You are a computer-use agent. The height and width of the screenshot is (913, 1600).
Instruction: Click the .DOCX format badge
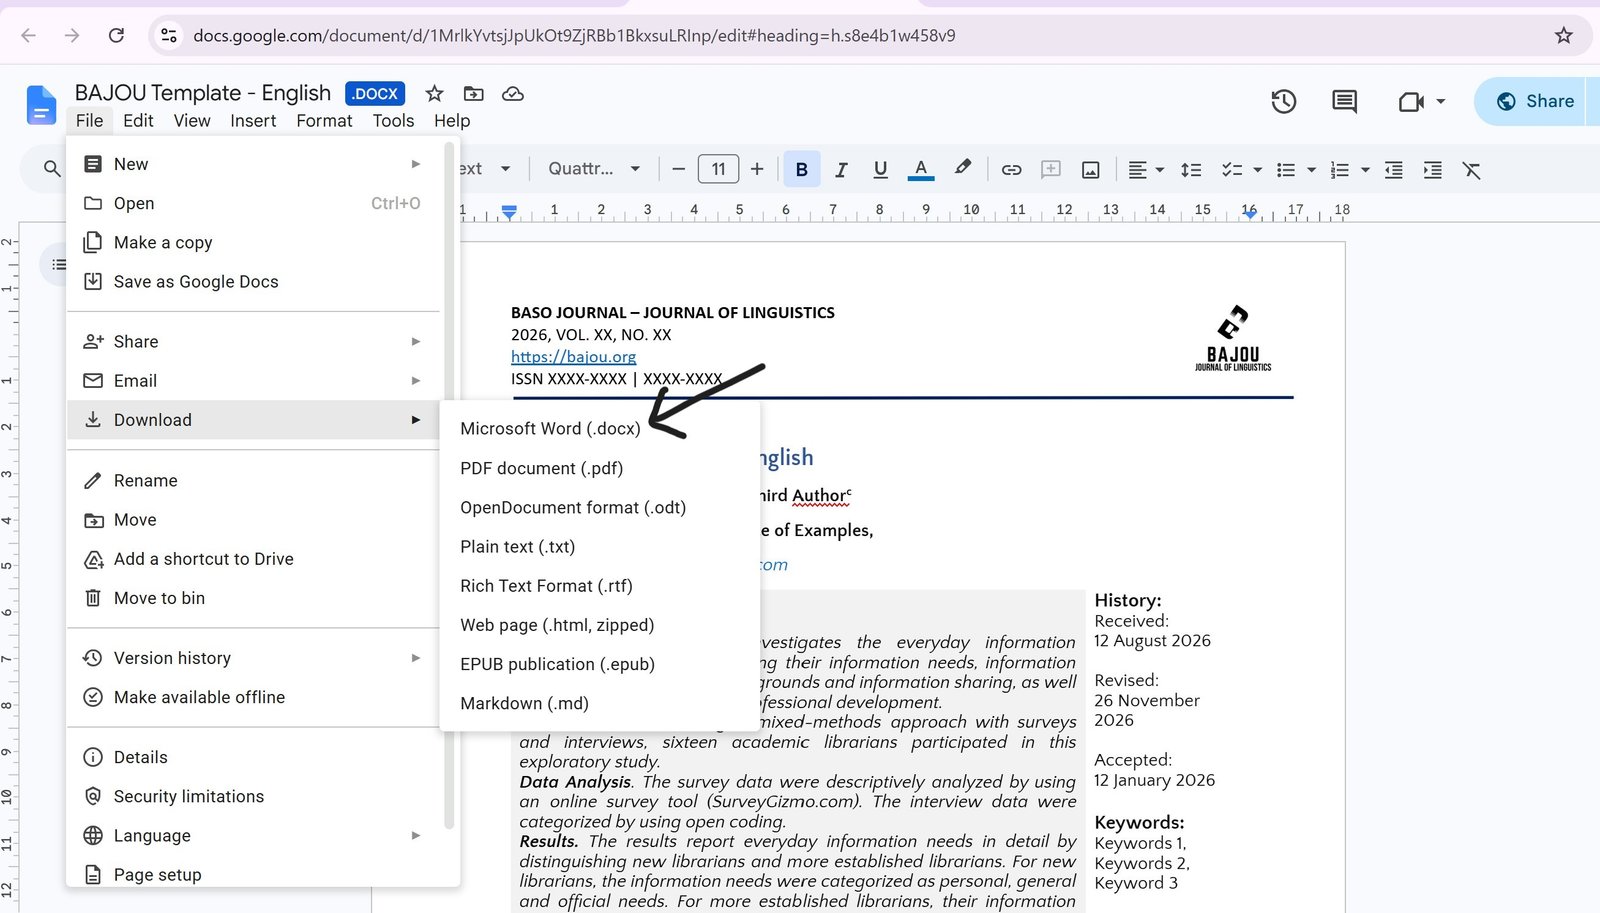375,93
